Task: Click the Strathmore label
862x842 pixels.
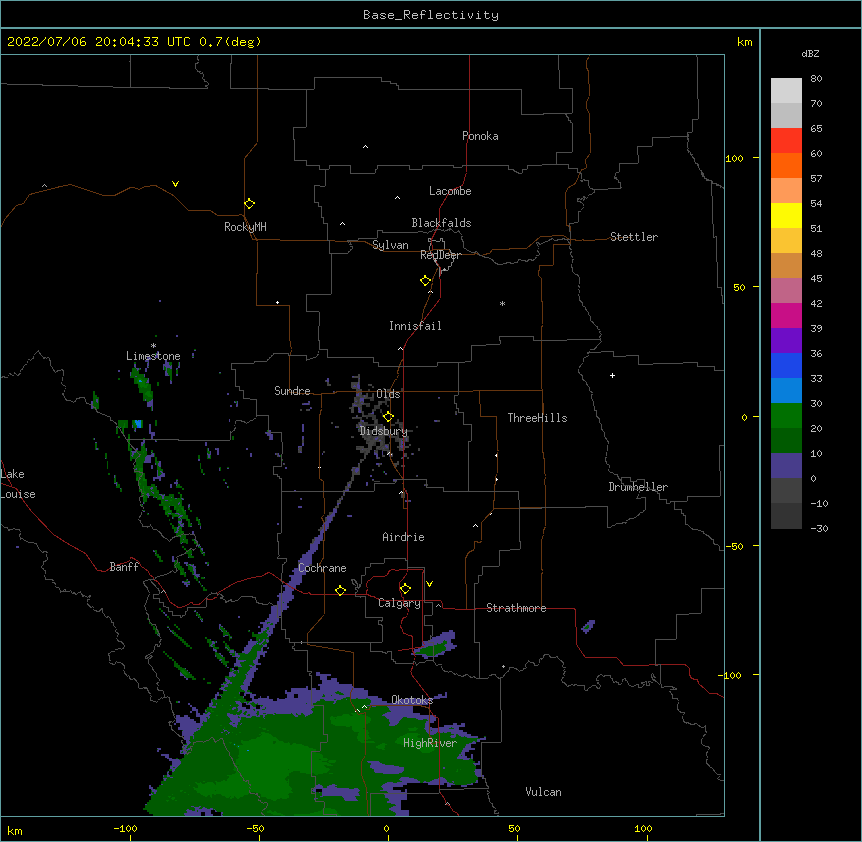Action: [x=516, y=608]
